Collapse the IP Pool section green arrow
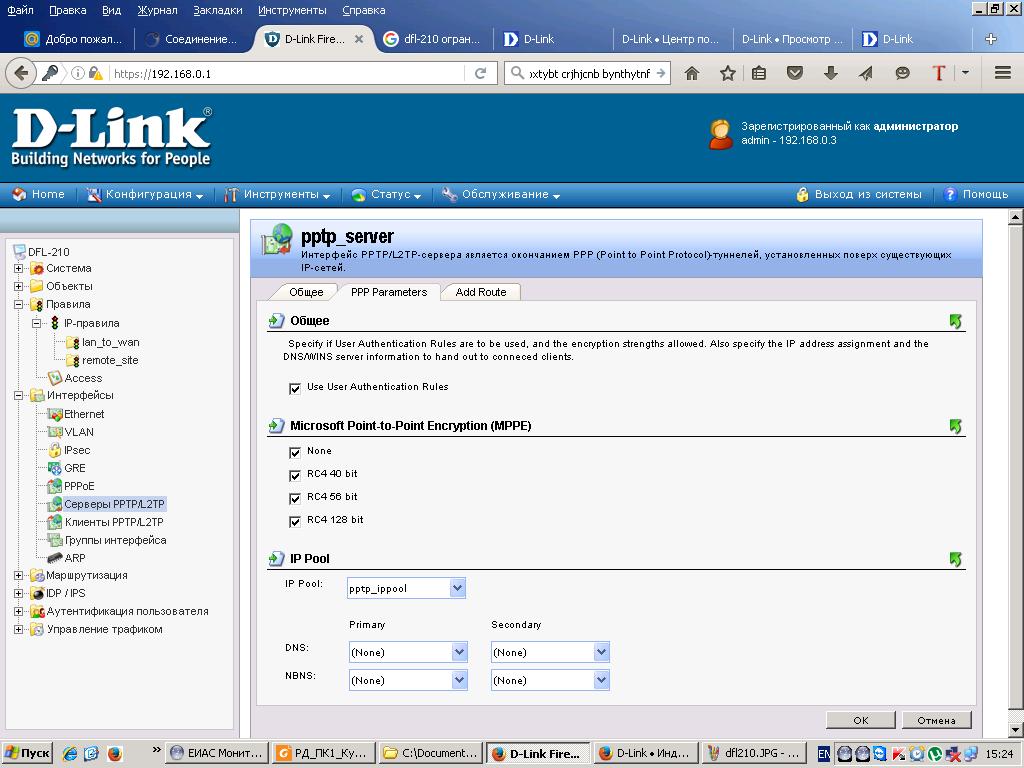 pyautogui.click(x=955, y=559)
